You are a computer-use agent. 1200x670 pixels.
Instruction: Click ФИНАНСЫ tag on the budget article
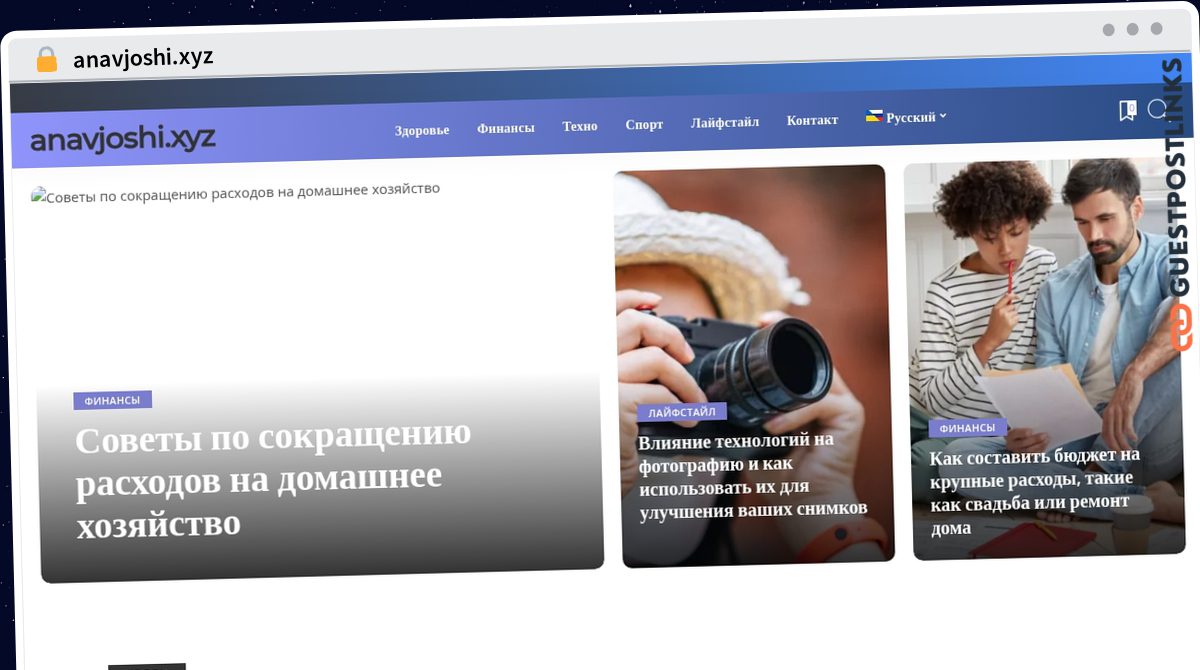tap(967, 428)
